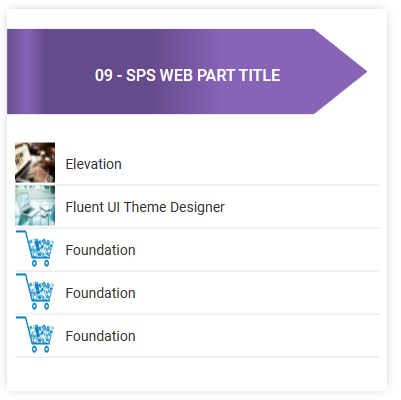Open the third Foundation text label
Viewport: 401px width, 400px height.
[x=100, y=336]
